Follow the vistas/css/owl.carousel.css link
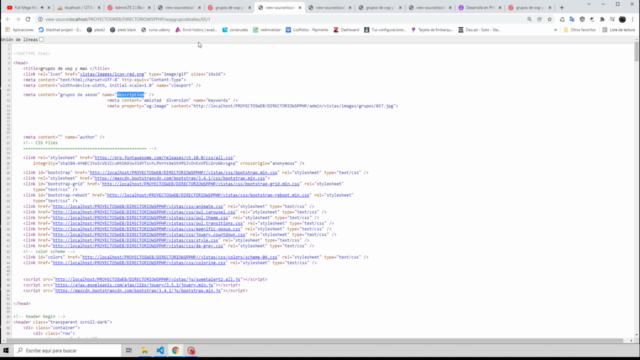640x360 pixels. click(x=144, y=212)
